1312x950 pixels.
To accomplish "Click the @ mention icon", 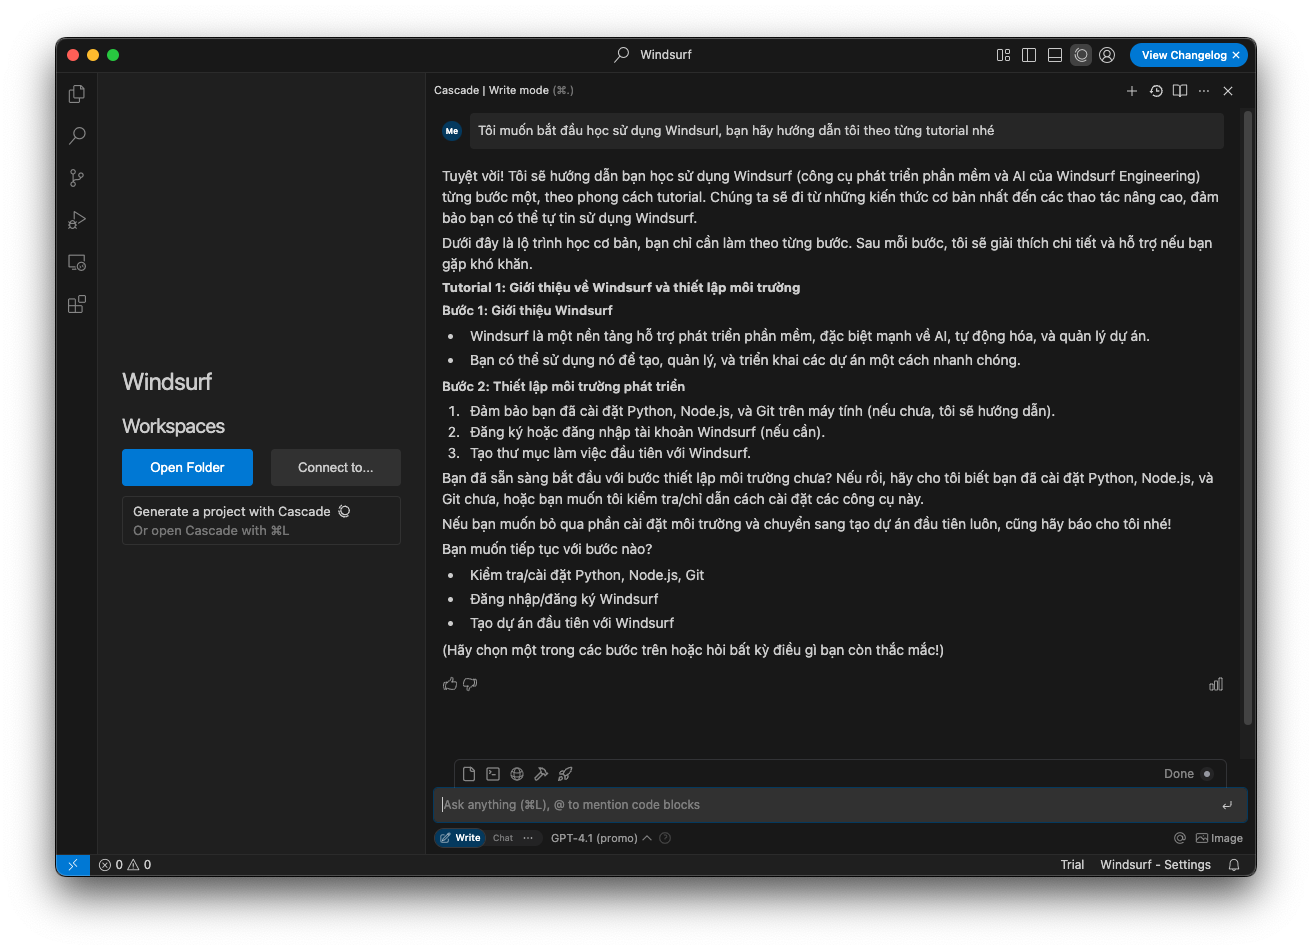I will 1180,838.
